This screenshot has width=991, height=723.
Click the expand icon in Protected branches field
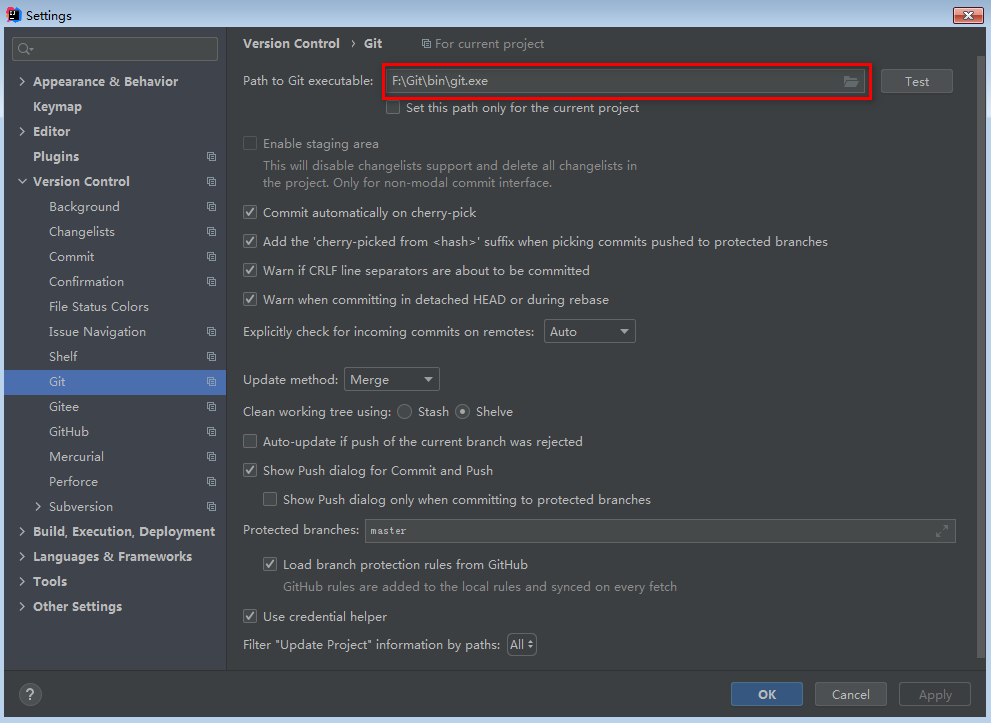(941, 531)
